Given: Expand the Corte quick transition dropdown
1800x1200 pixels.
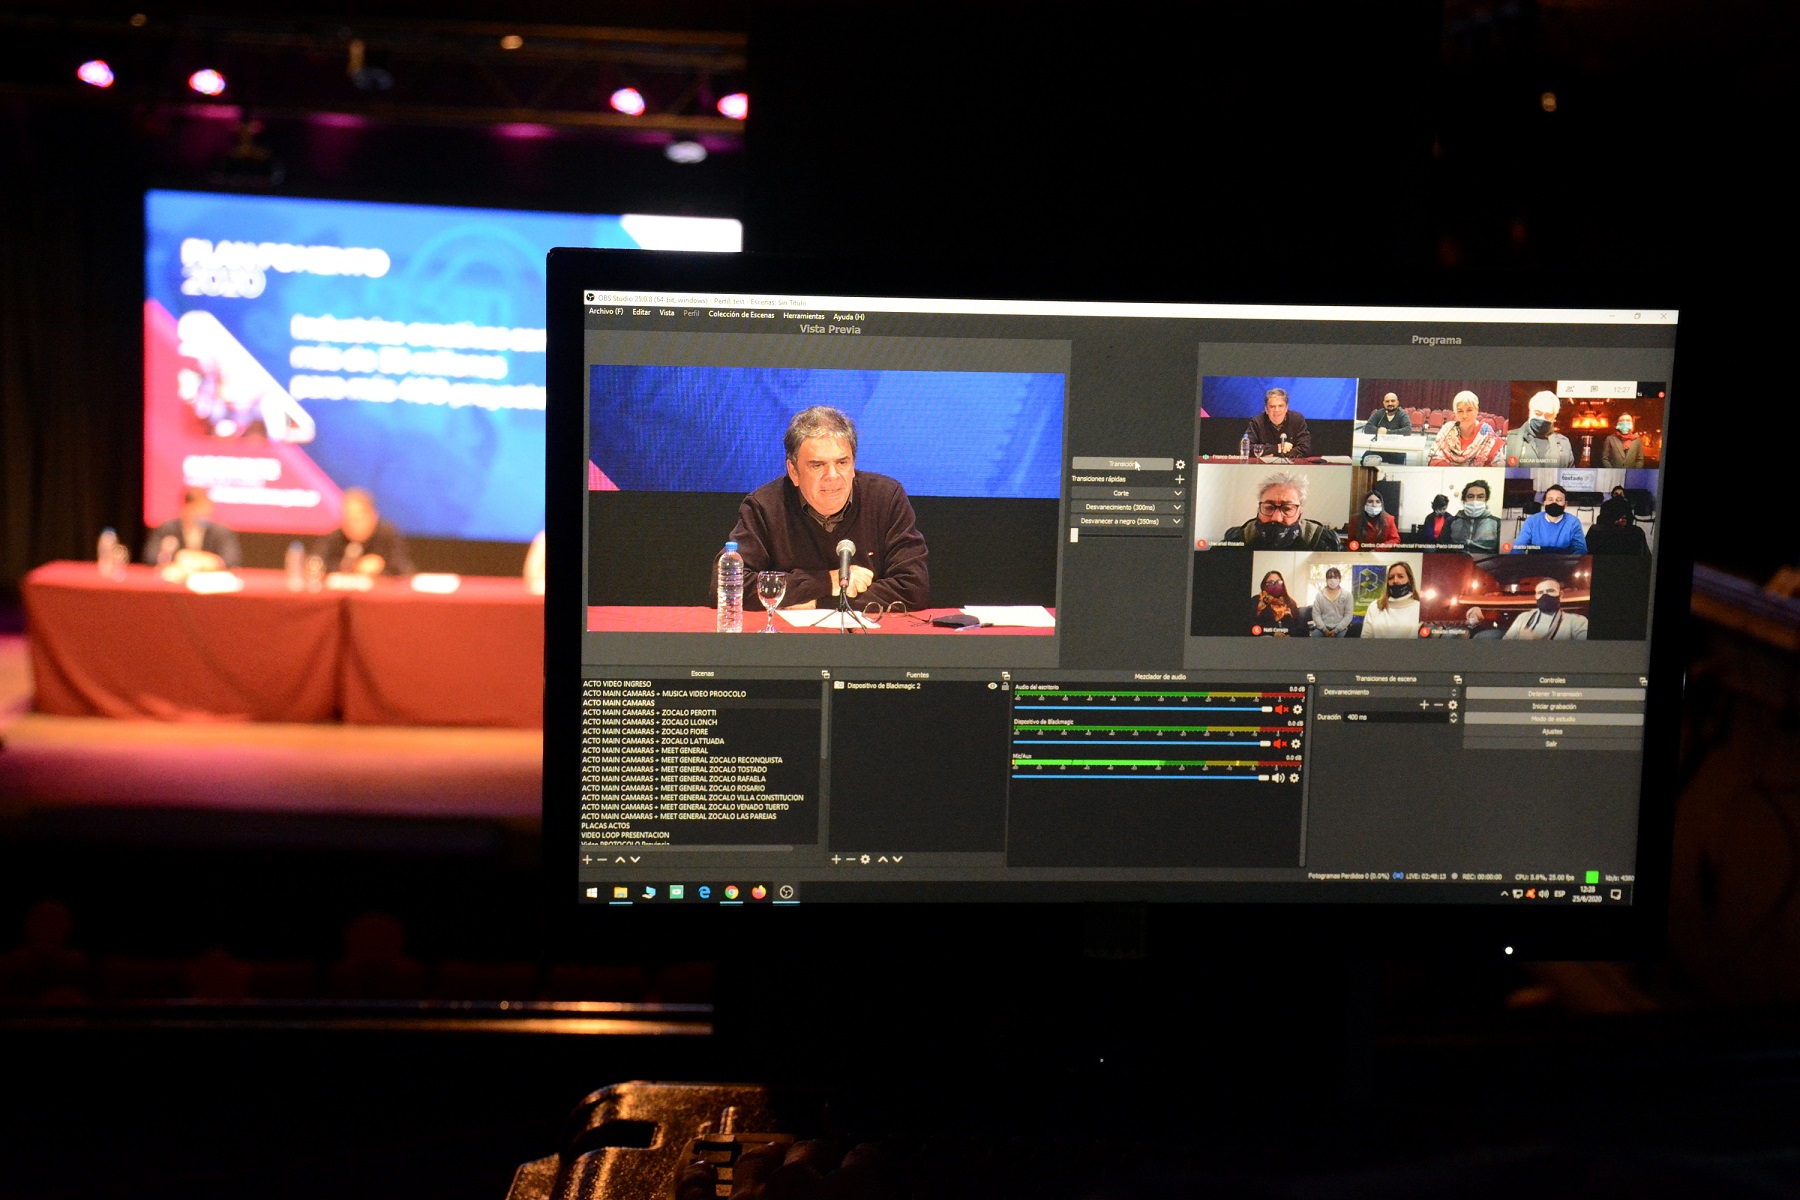Looking at the screenshot, I should 1177,493.
